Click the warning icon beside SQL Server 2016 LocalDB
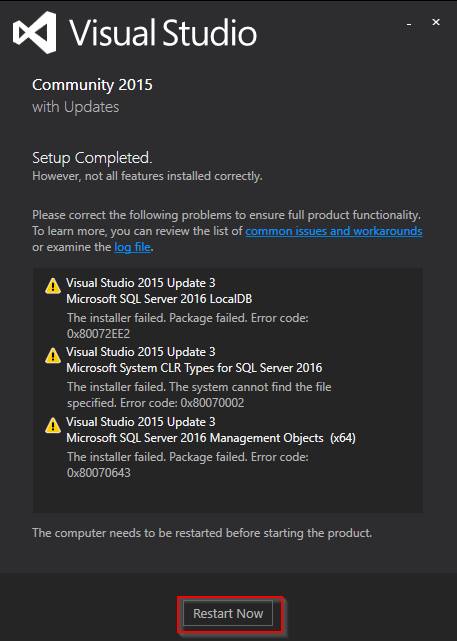457x641 pixels. tap(53, 286)
